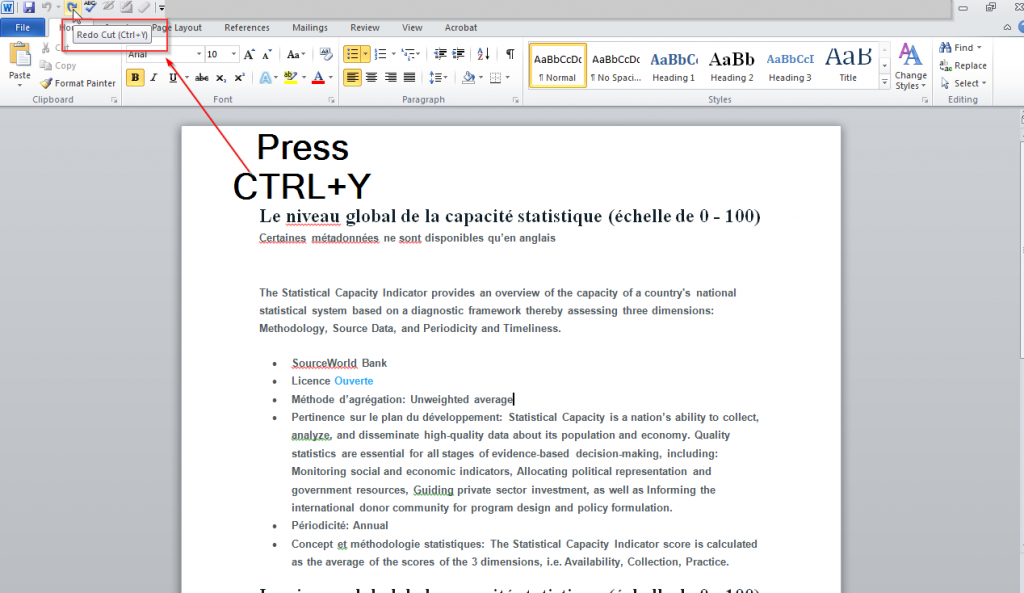Toggle Show/Hide paragraph marks

coord(510,54)
